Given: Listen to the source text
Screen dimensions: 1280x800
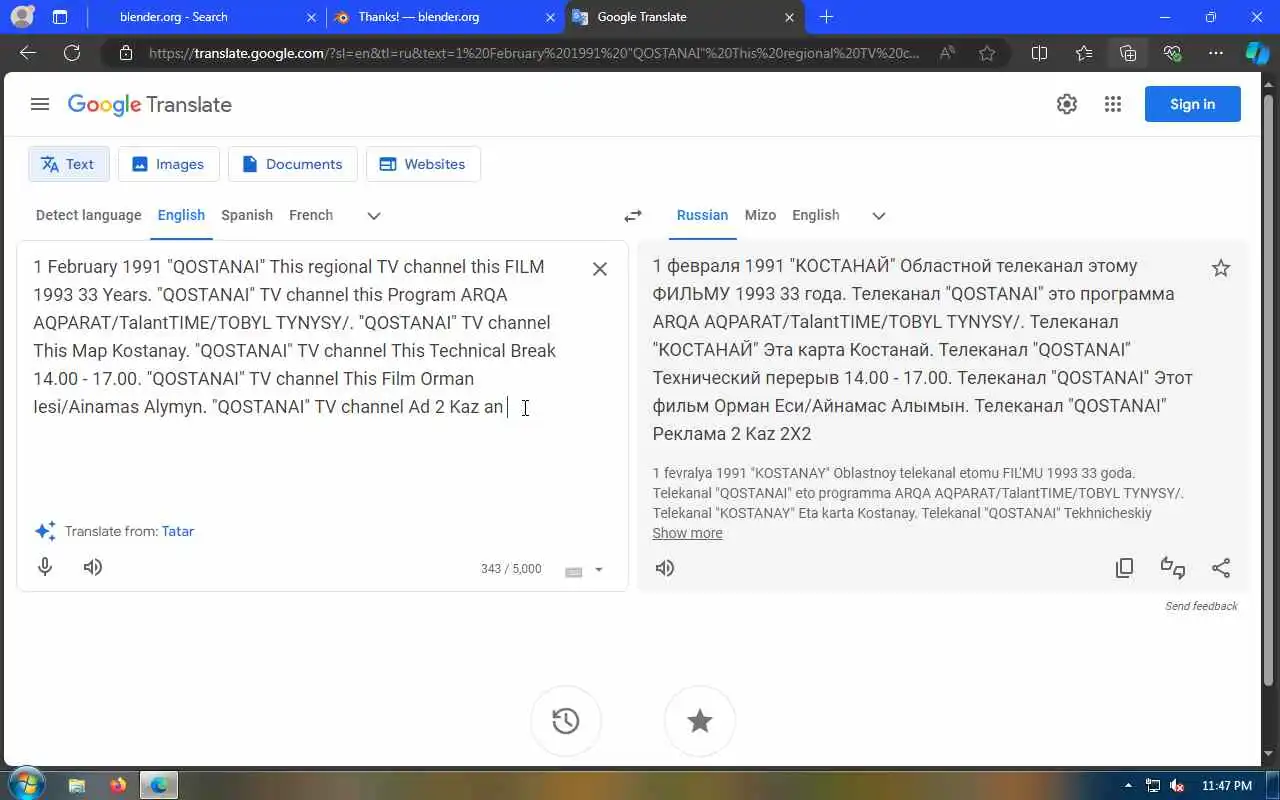Looking at the screenshot, I should (x=93, y=567).
